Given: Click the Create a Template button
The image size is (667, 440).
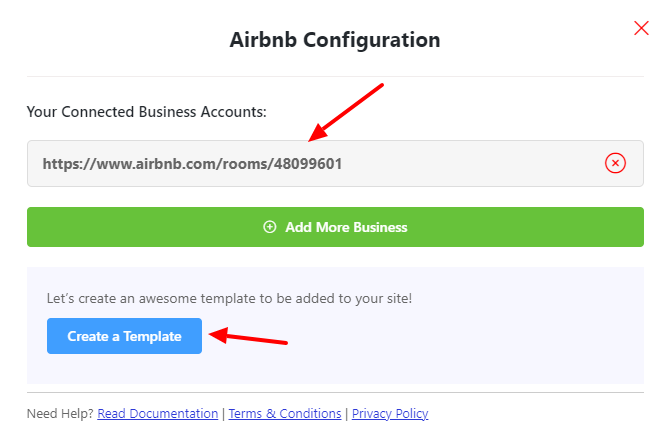Looking at the screenshot, I should 124,336.
